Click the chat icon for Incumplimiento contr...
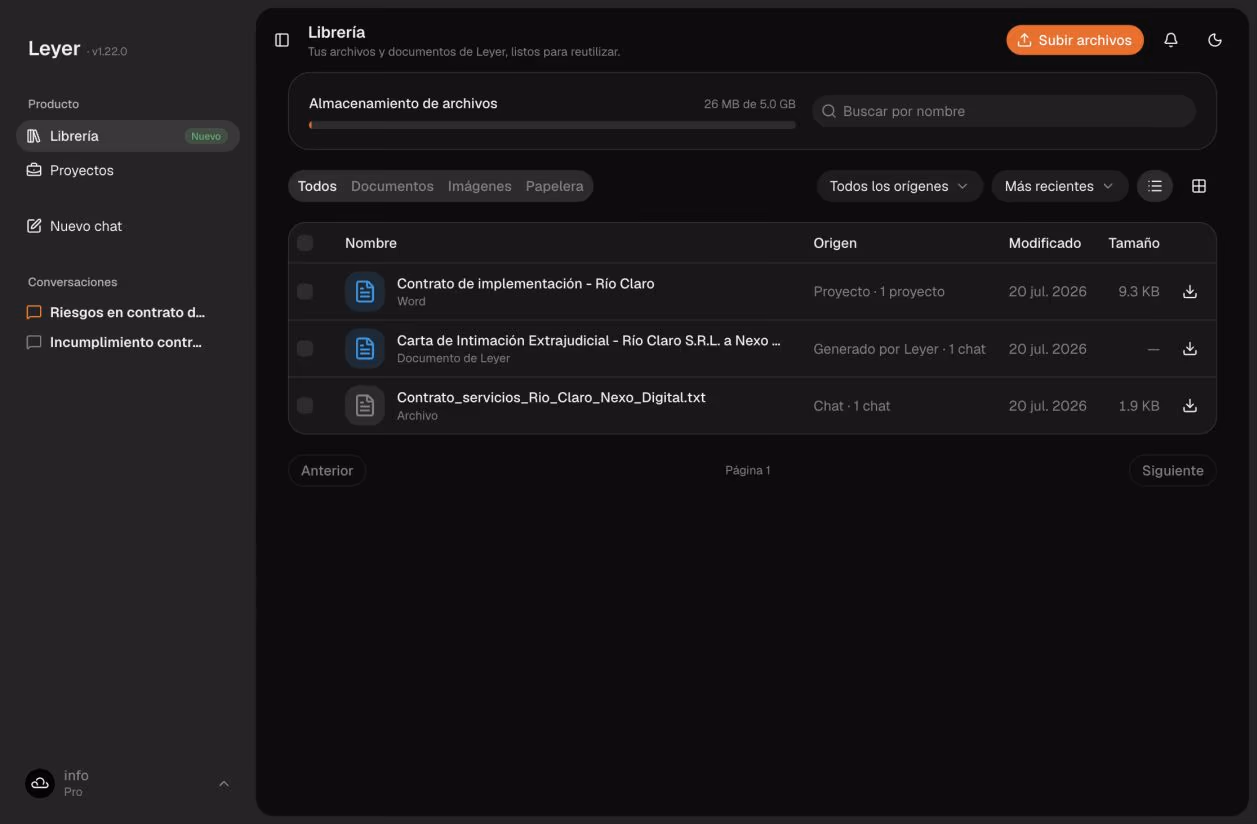This screenshot has width=1257, height=824. [34, 342]
